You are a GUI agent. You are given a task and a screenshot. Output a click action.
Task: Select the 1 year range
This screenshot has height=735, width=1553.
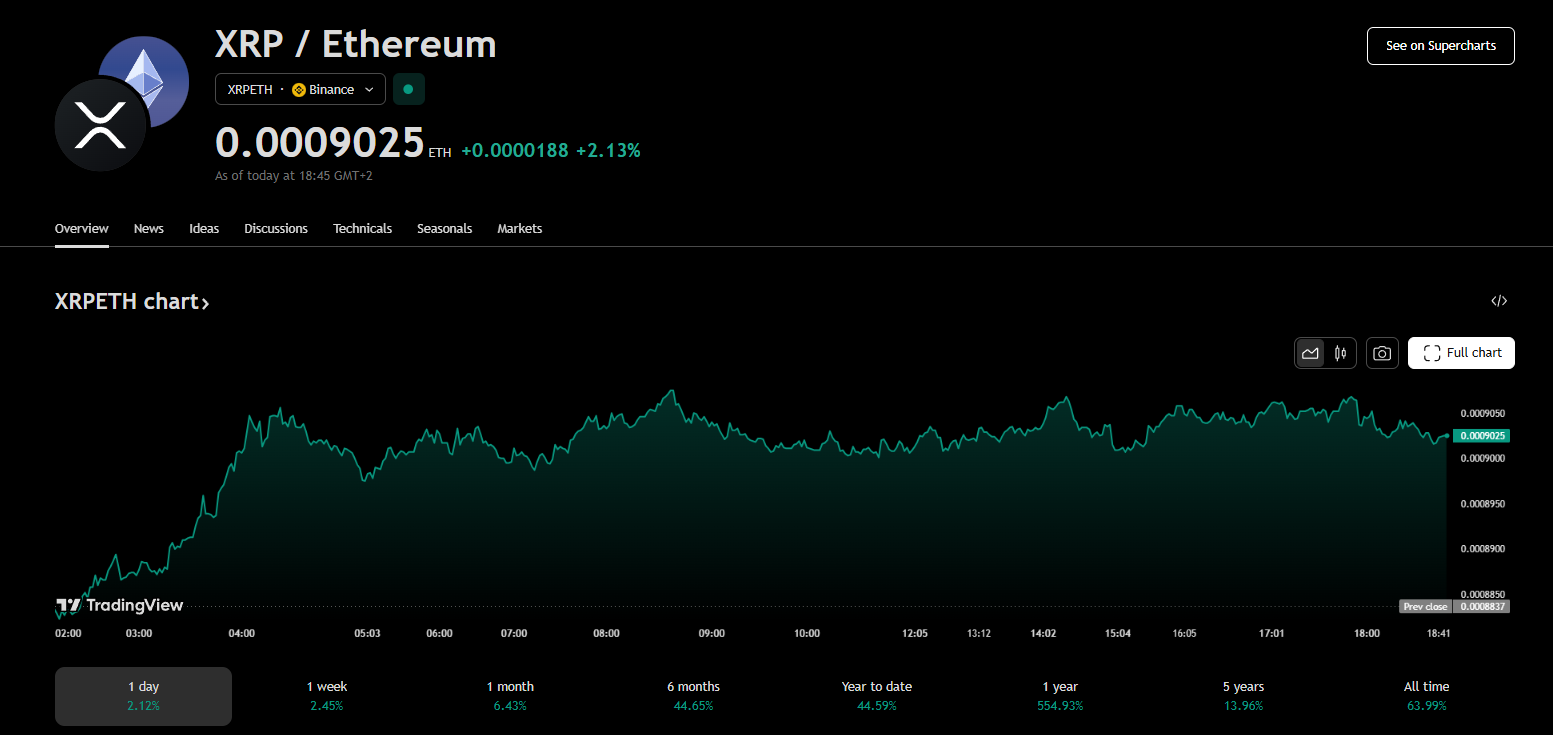1060,696
